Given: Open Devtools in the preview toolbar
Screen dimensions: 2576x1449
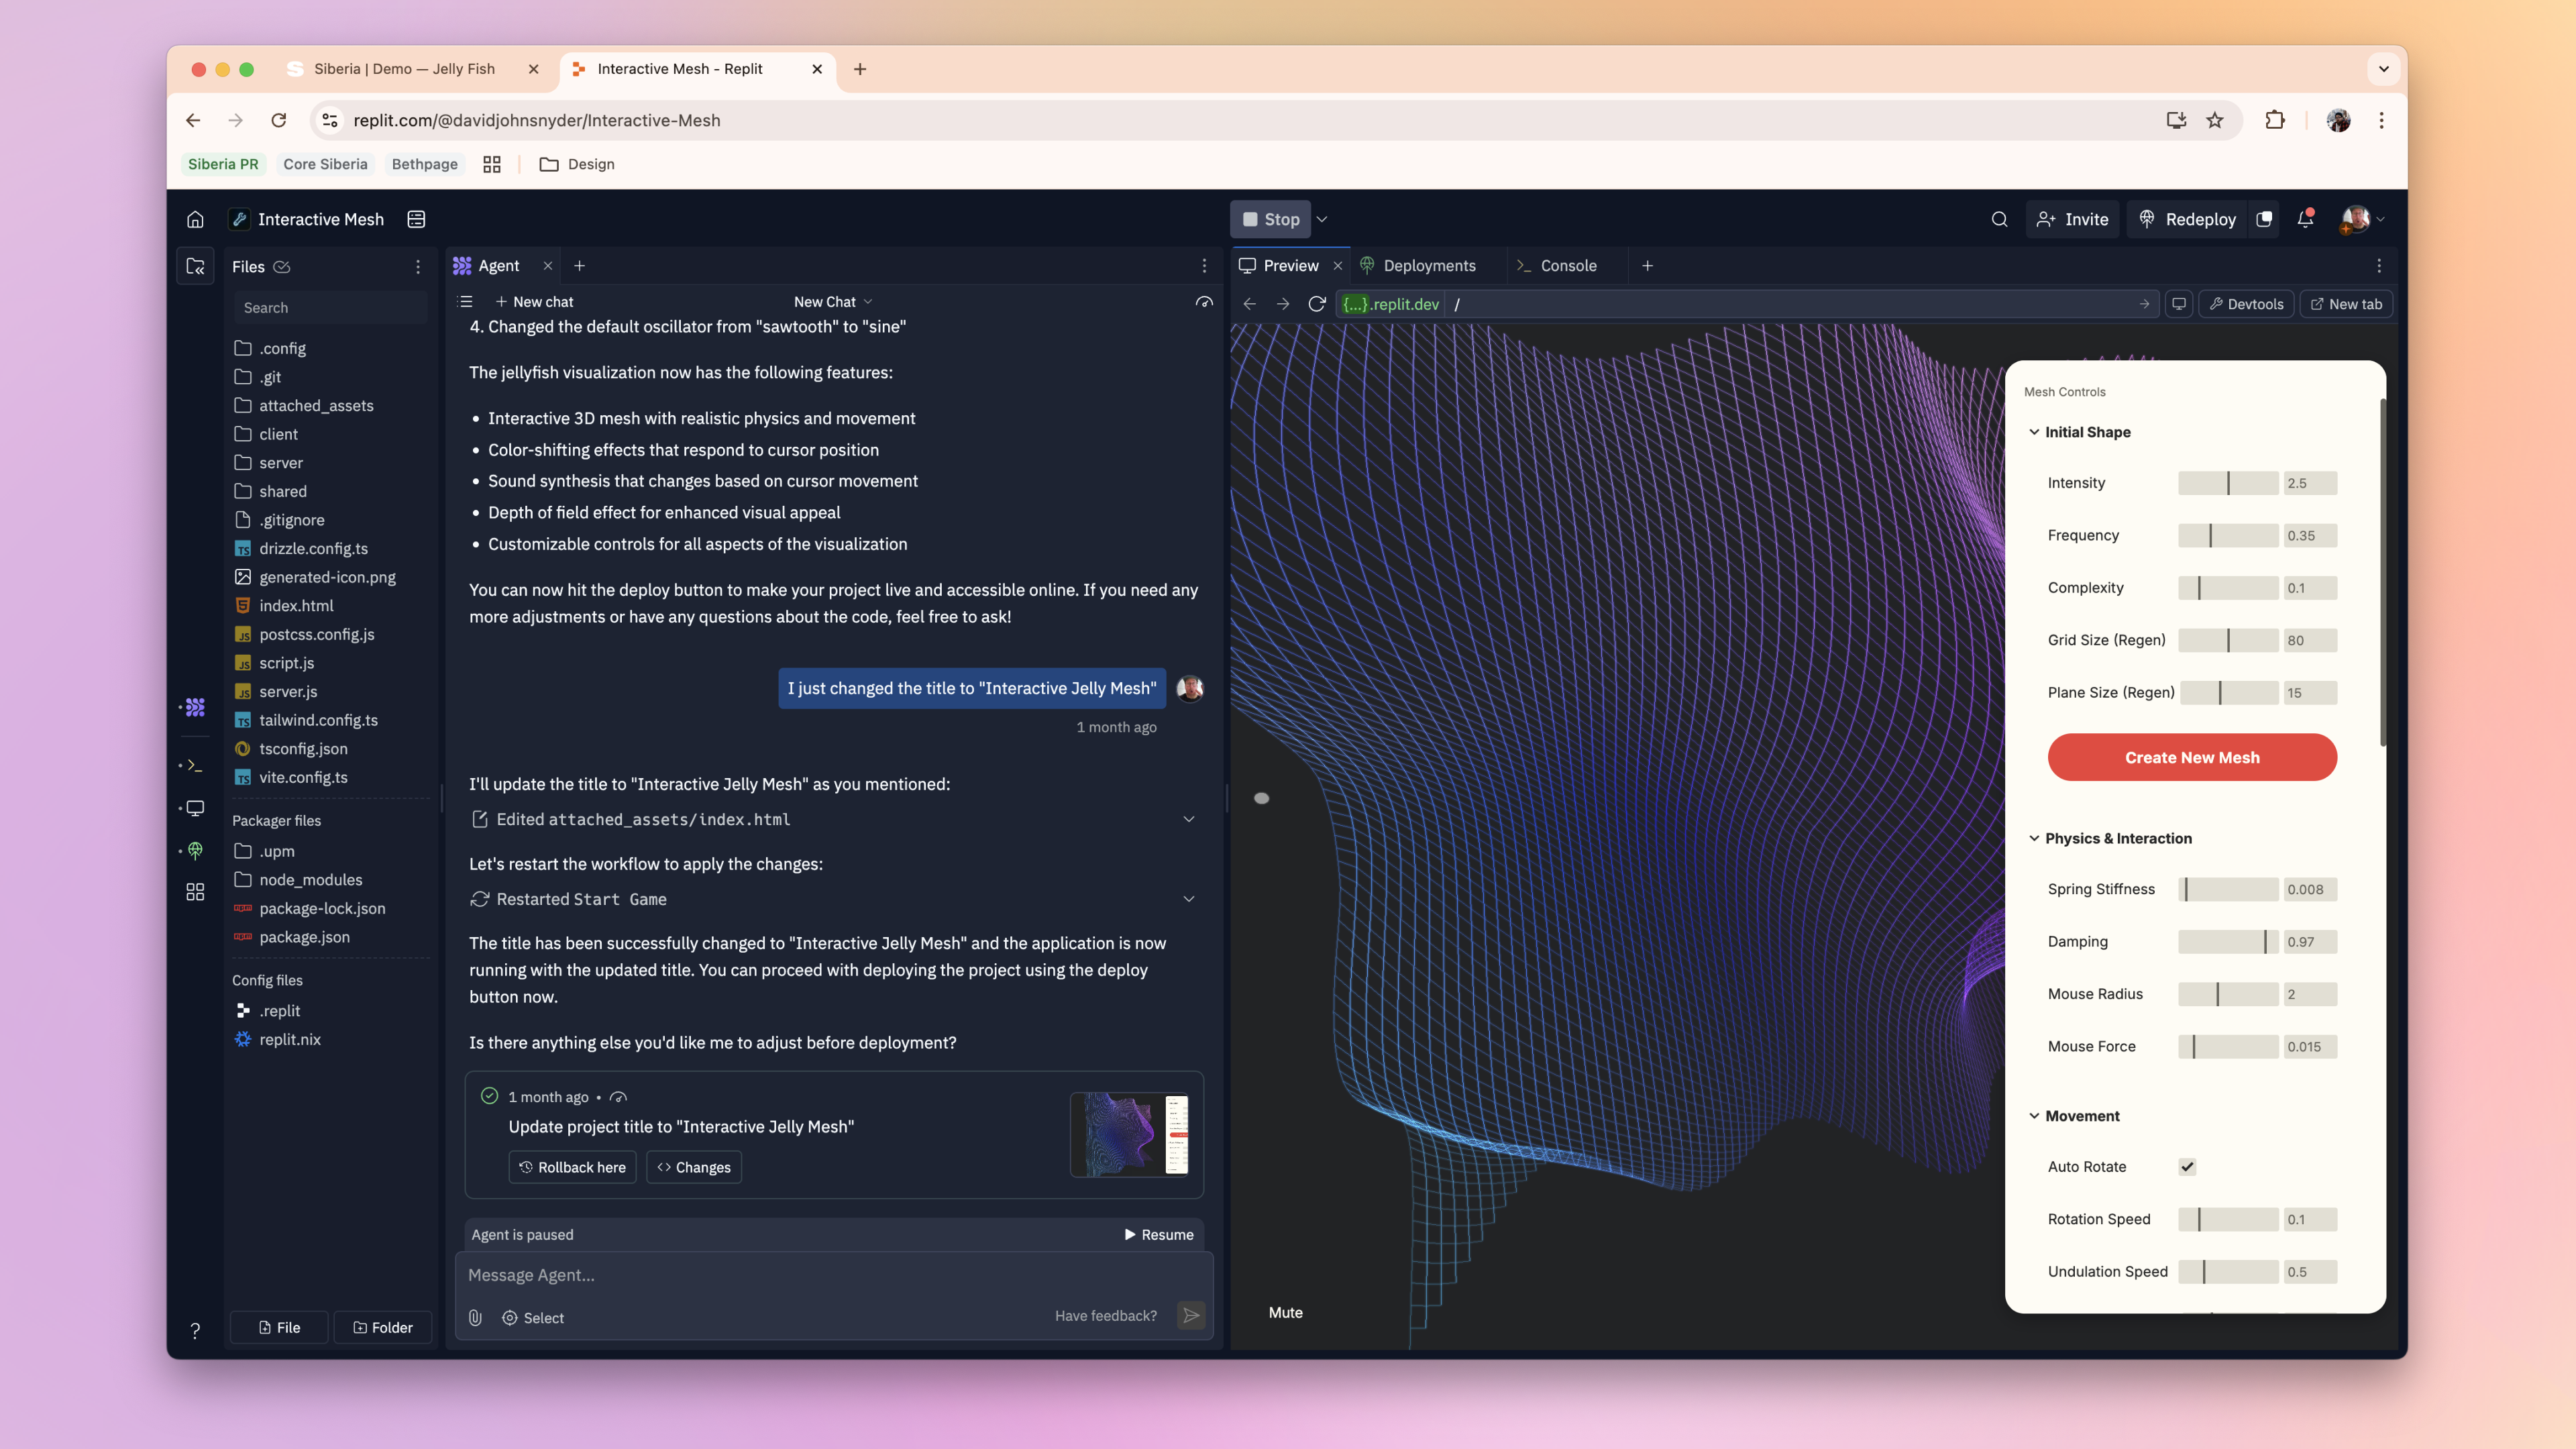Looking at the screenshot, I should 2246,304.
